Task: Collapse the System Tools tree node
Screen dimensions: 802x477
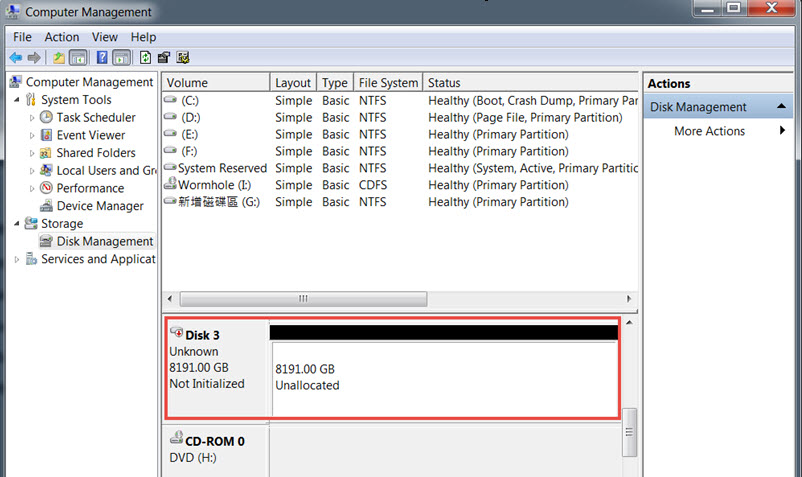Action: click(17, 100)
